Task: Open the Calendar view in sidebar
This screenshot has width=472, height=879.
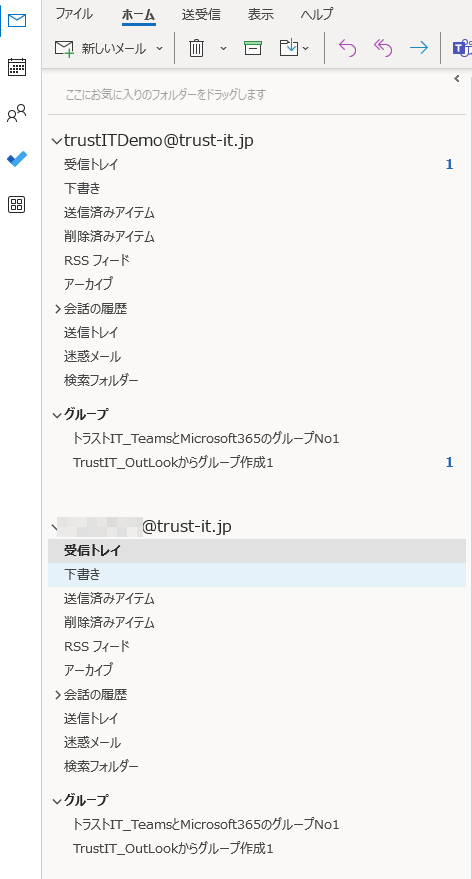Action: click(x=16, y=67)
